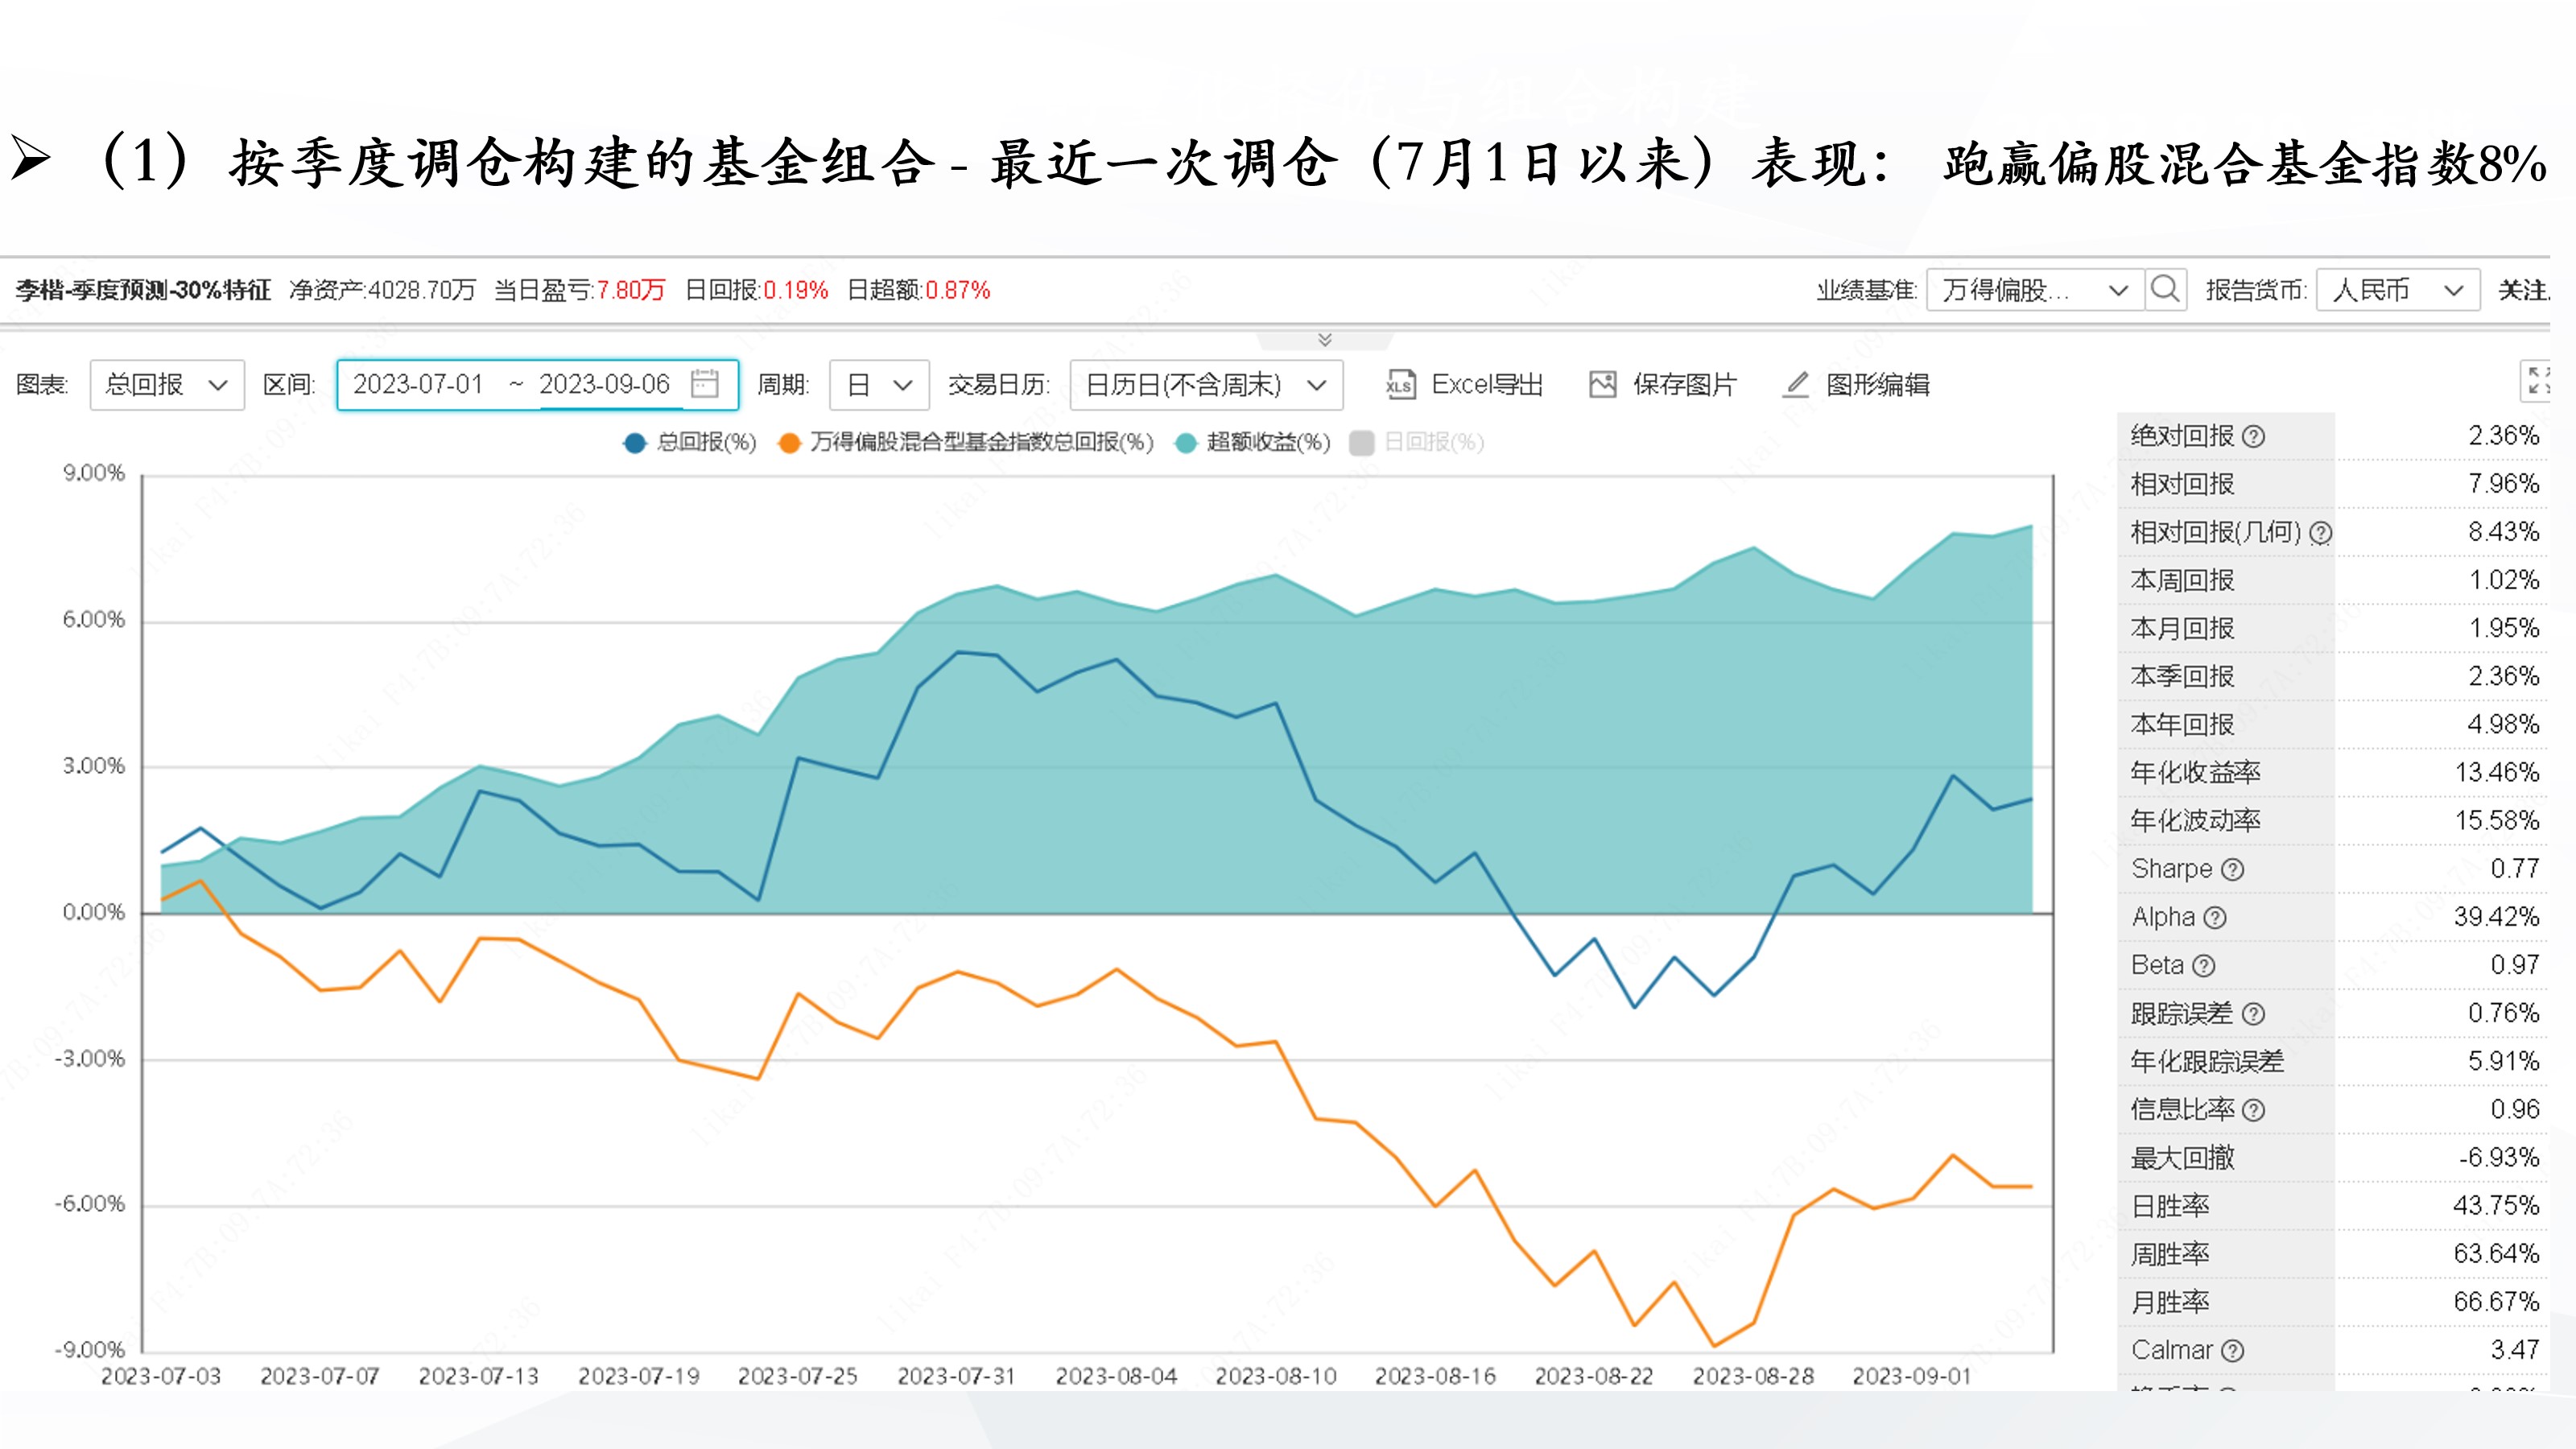Open the 交易日历 calendar type dropdown
The height and width of the screenshot is (1449, 2576).
(x=1205, y=385)
